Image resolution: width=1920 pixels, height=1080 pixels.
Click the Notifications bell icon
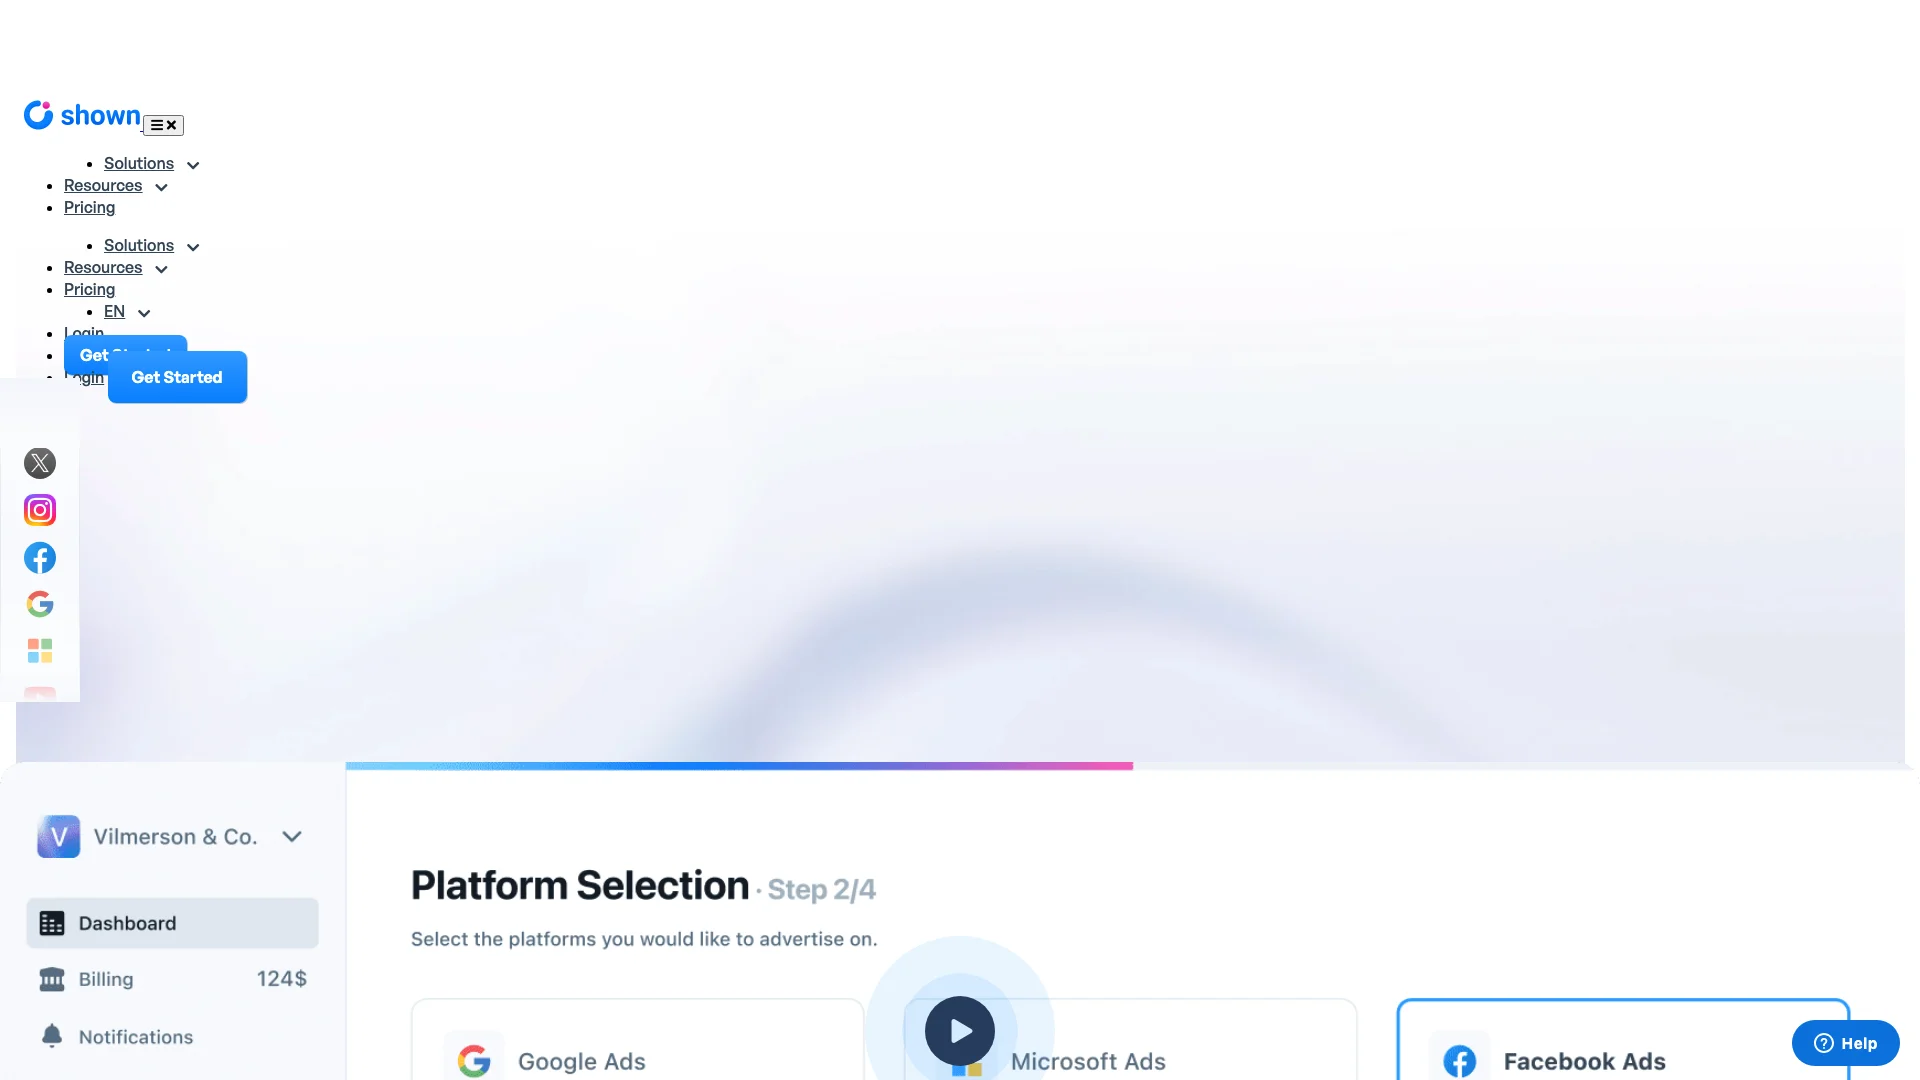(51, 1036)
